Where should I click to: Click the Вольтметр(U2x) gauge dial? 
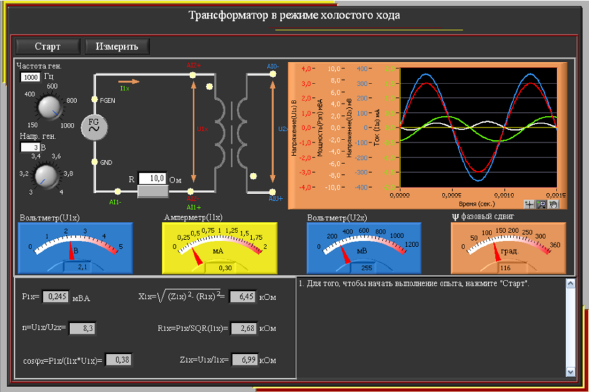(364, 248)
